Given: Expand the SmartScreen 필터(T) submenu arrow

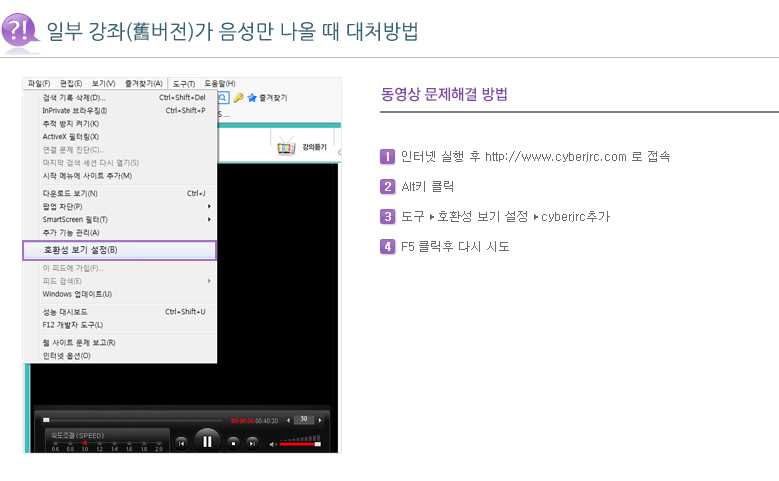Looking at the screenshot, I should point(209,219).
